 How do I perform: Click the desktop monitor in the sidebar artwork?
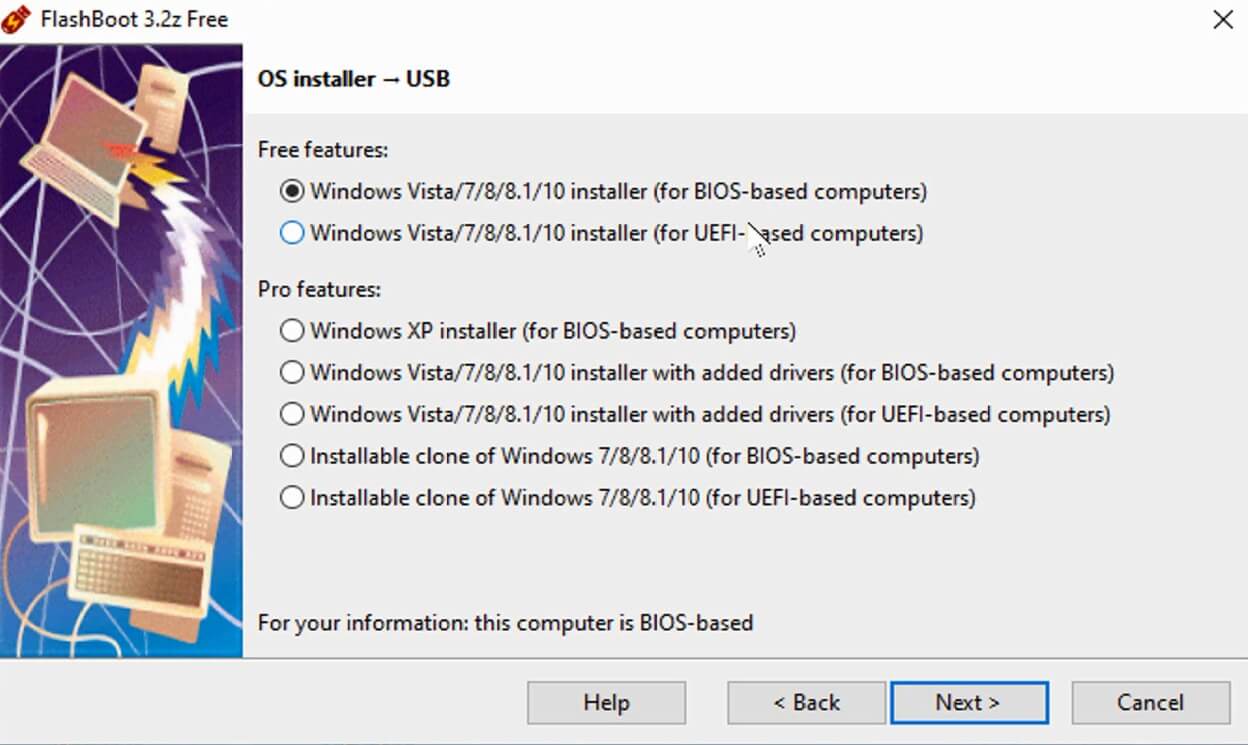coord(92,462)
